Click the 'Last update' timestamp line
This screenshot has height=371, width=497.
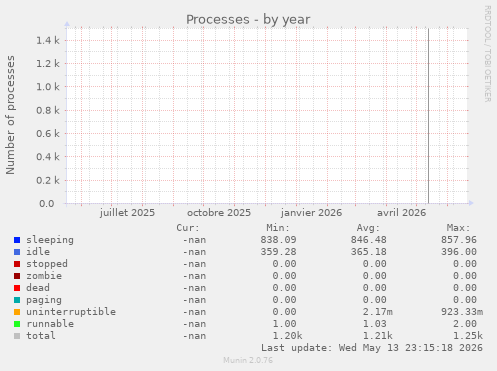pos(372,348)
